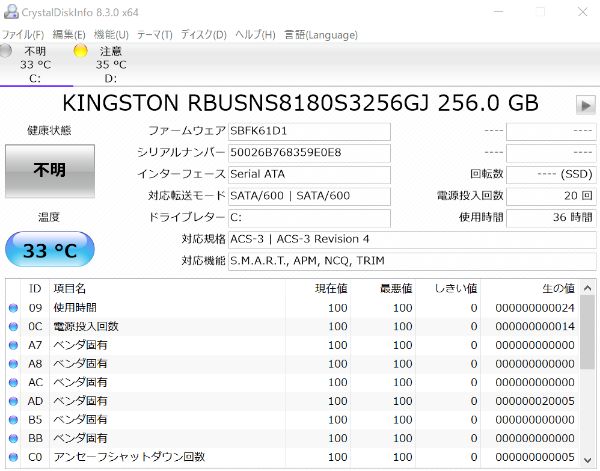Open the 編集(E) menu
The height and width of the screenshot is (471, 600).
click(69, 35)
